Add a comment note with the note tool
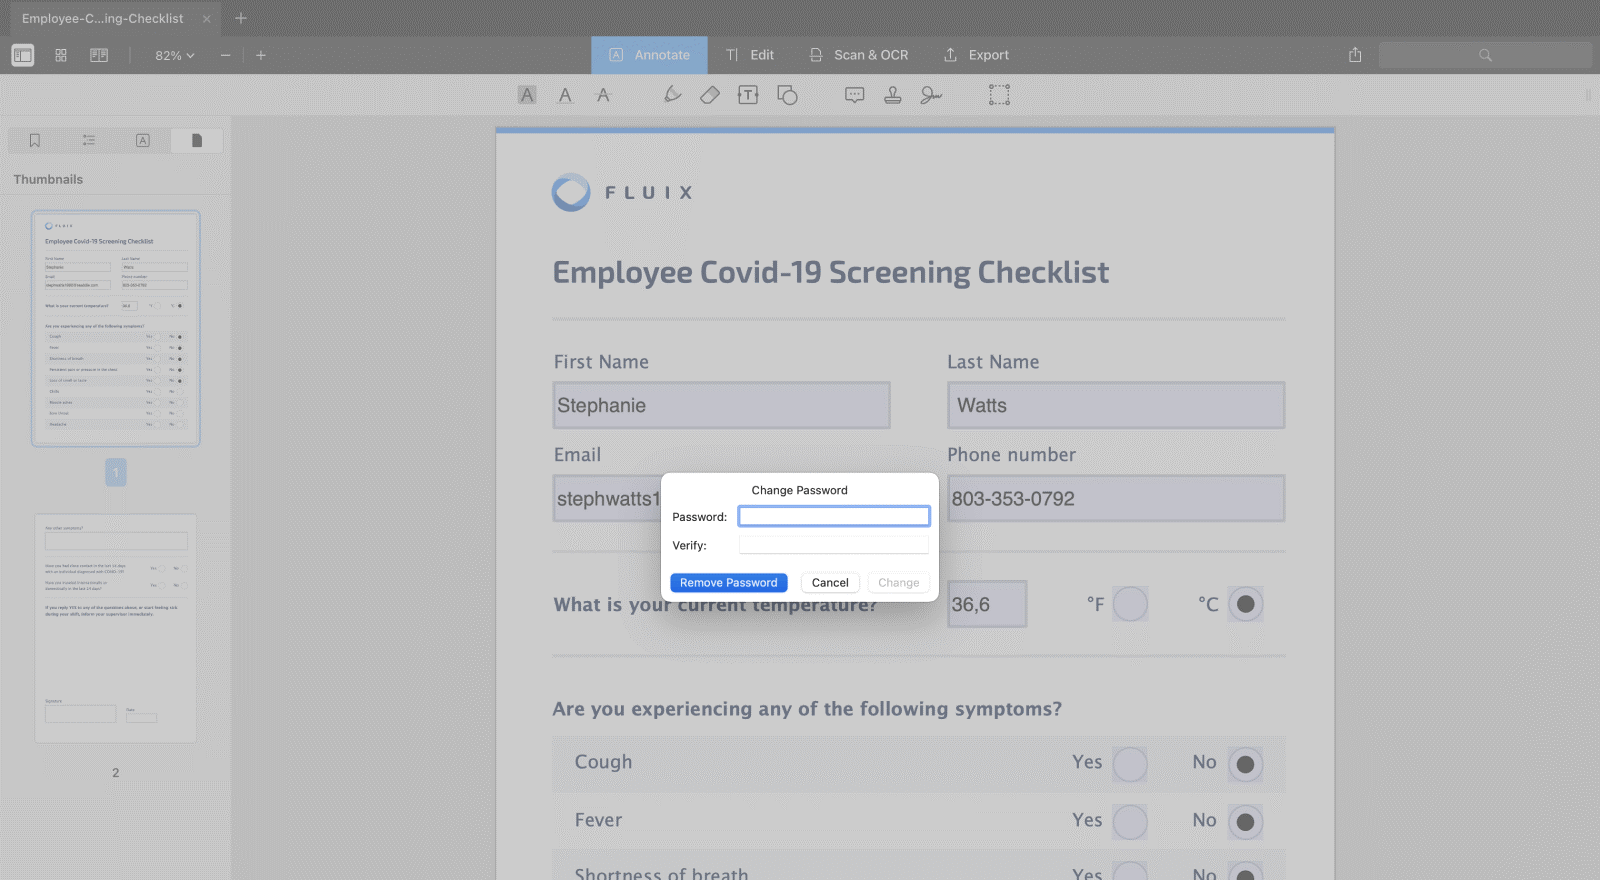Screen dimensions: 1600x880 854,95
